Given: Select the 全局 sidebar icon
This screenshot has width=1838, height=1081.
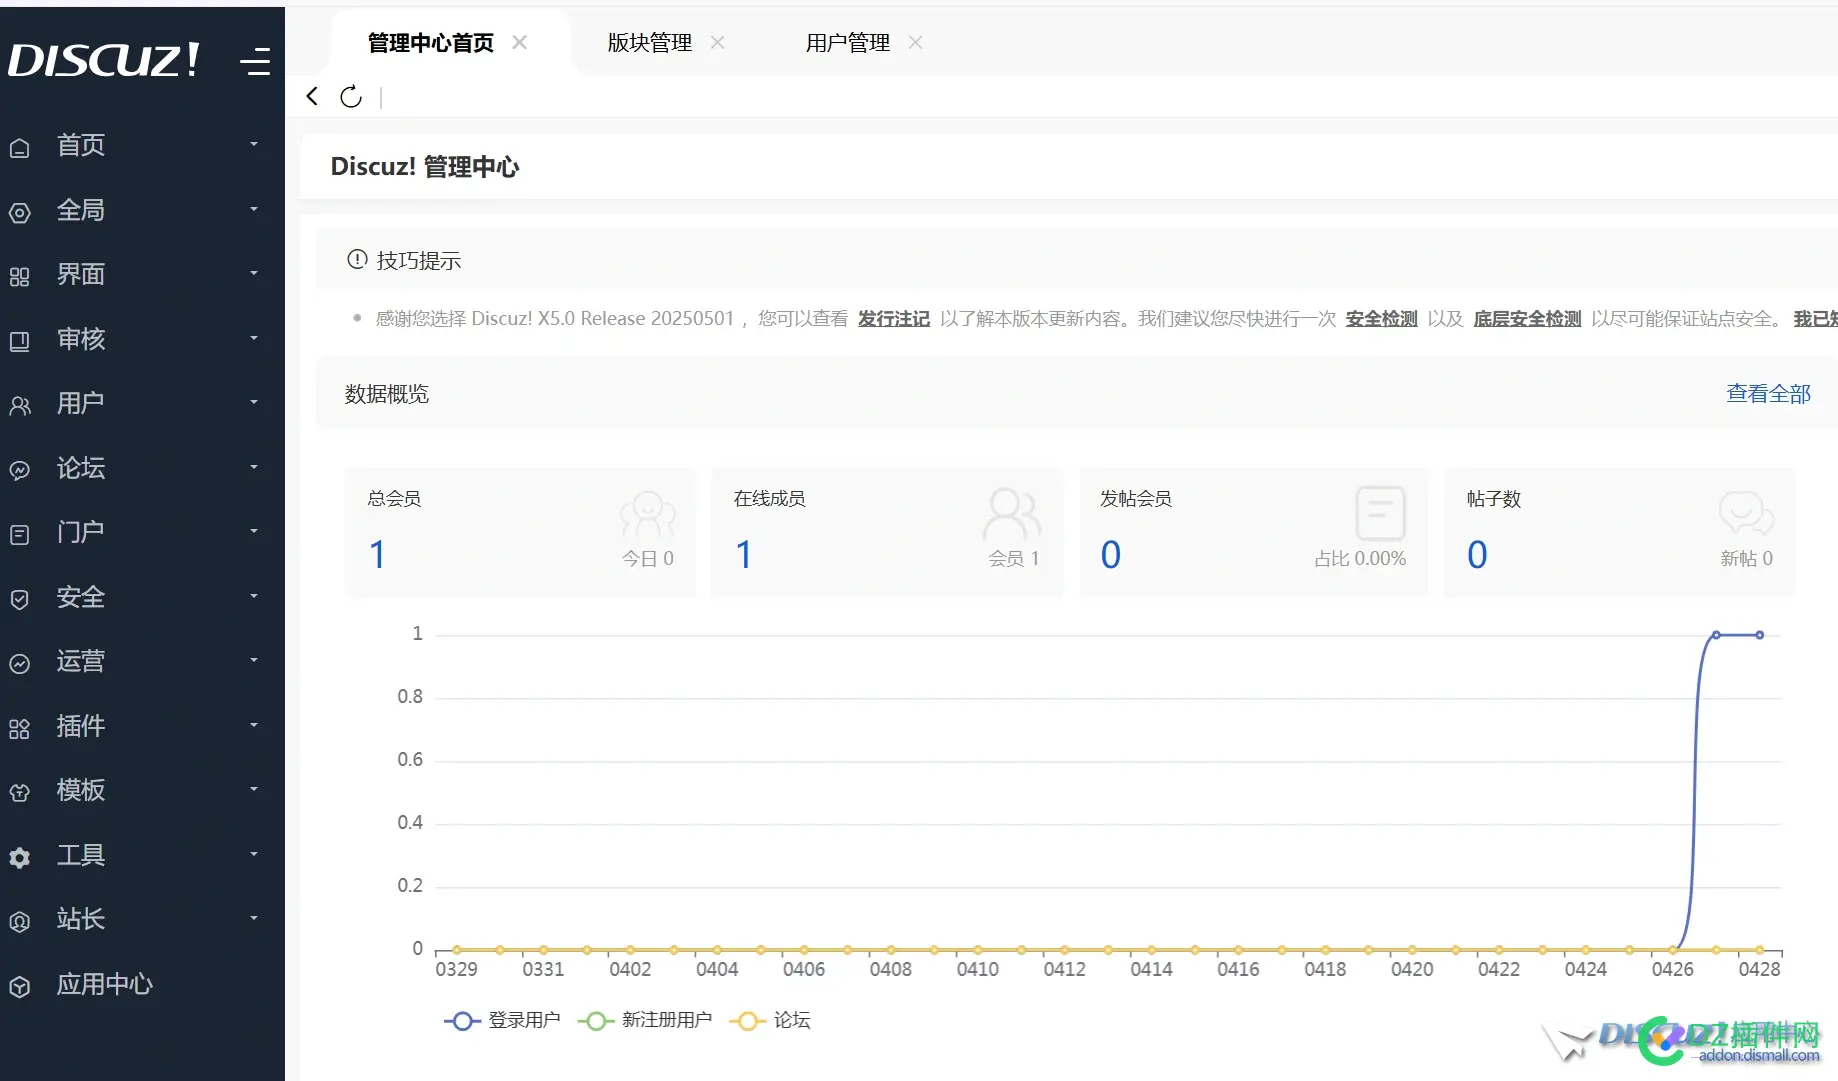Looking at the screenshot, I should click(20, 212).
